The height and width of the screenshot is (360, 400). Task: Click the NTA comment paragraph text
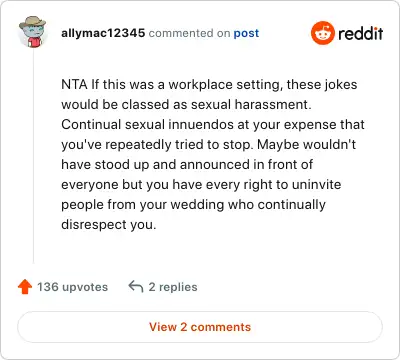pos(213,154)
